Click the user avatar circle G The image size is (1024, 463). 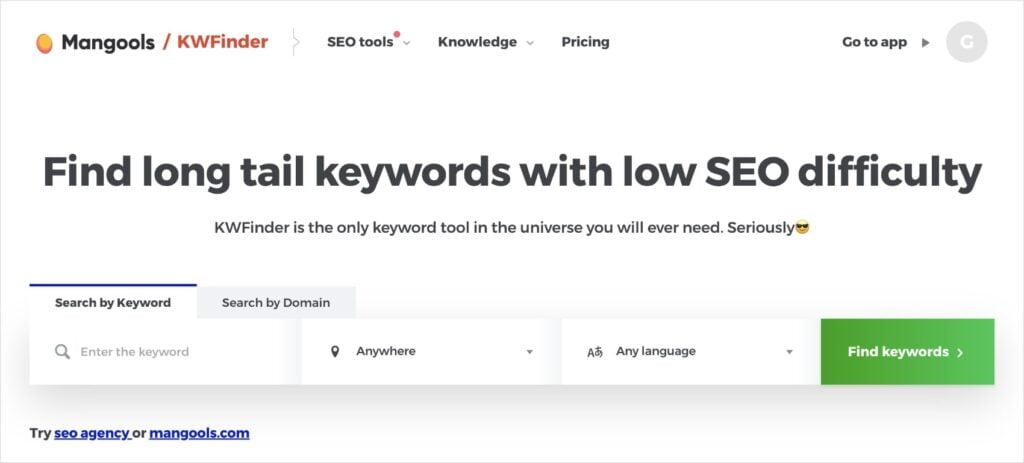966,43
